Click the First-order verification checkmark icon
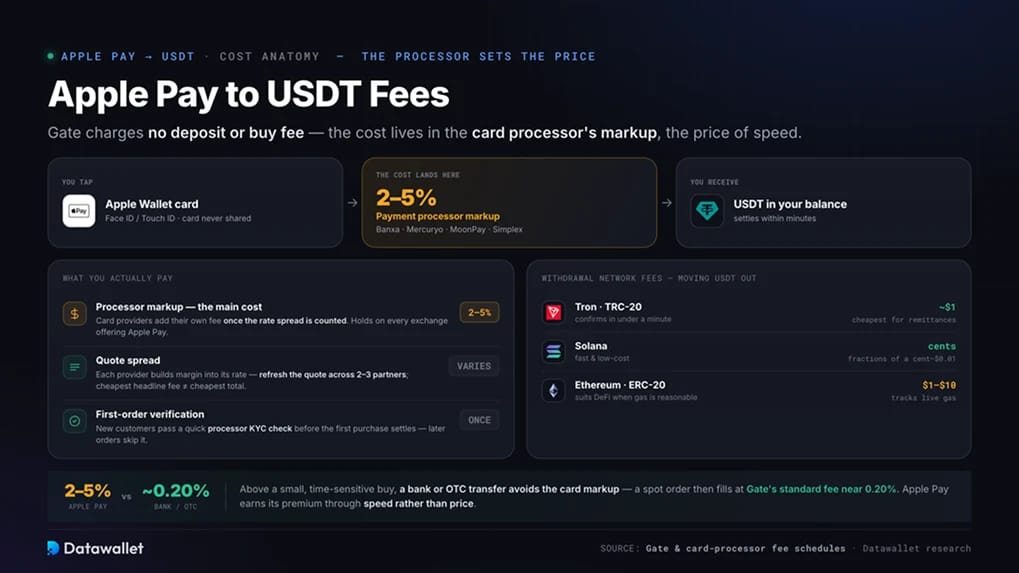1019x573 pixels. pos(75,421)
